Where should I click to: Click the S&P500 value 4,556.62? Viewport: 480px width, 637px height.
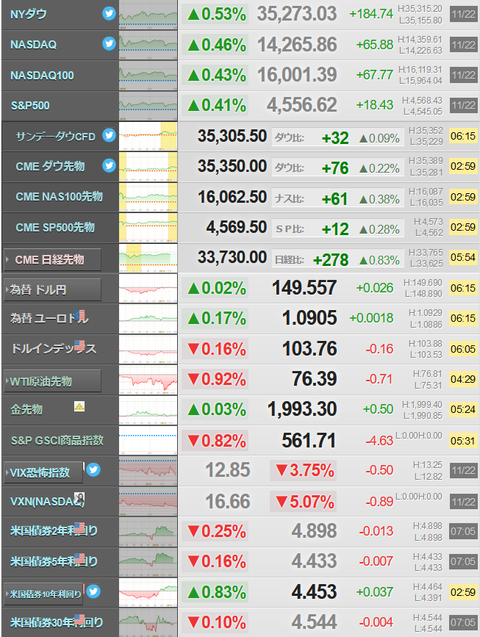[302, 105]
